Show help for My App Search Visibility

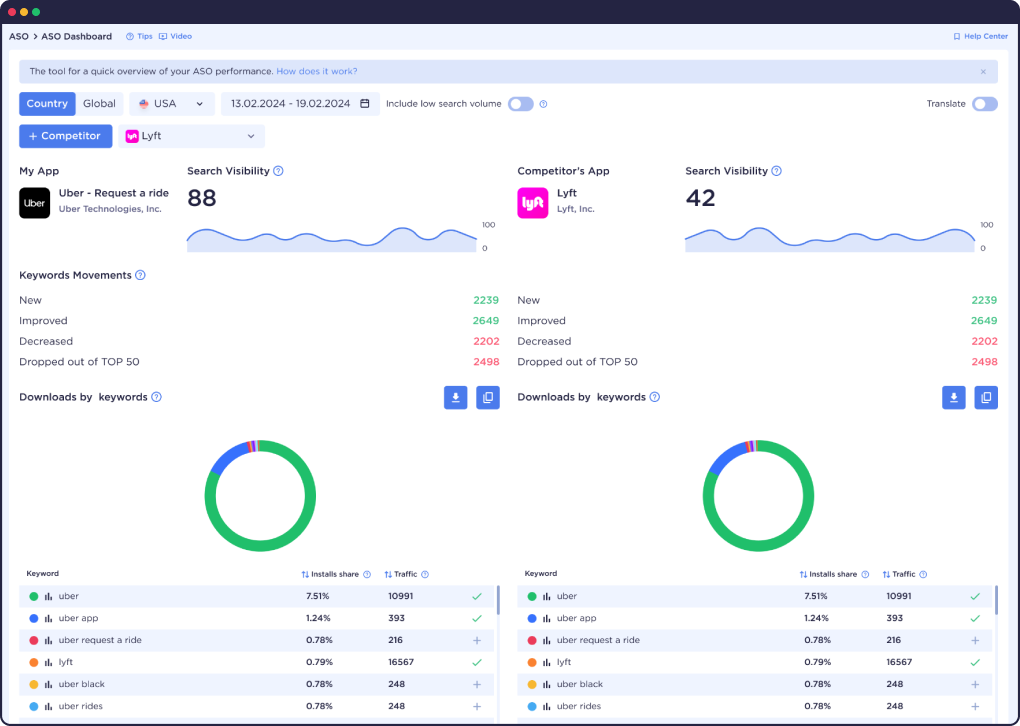(x=278, y=171)
